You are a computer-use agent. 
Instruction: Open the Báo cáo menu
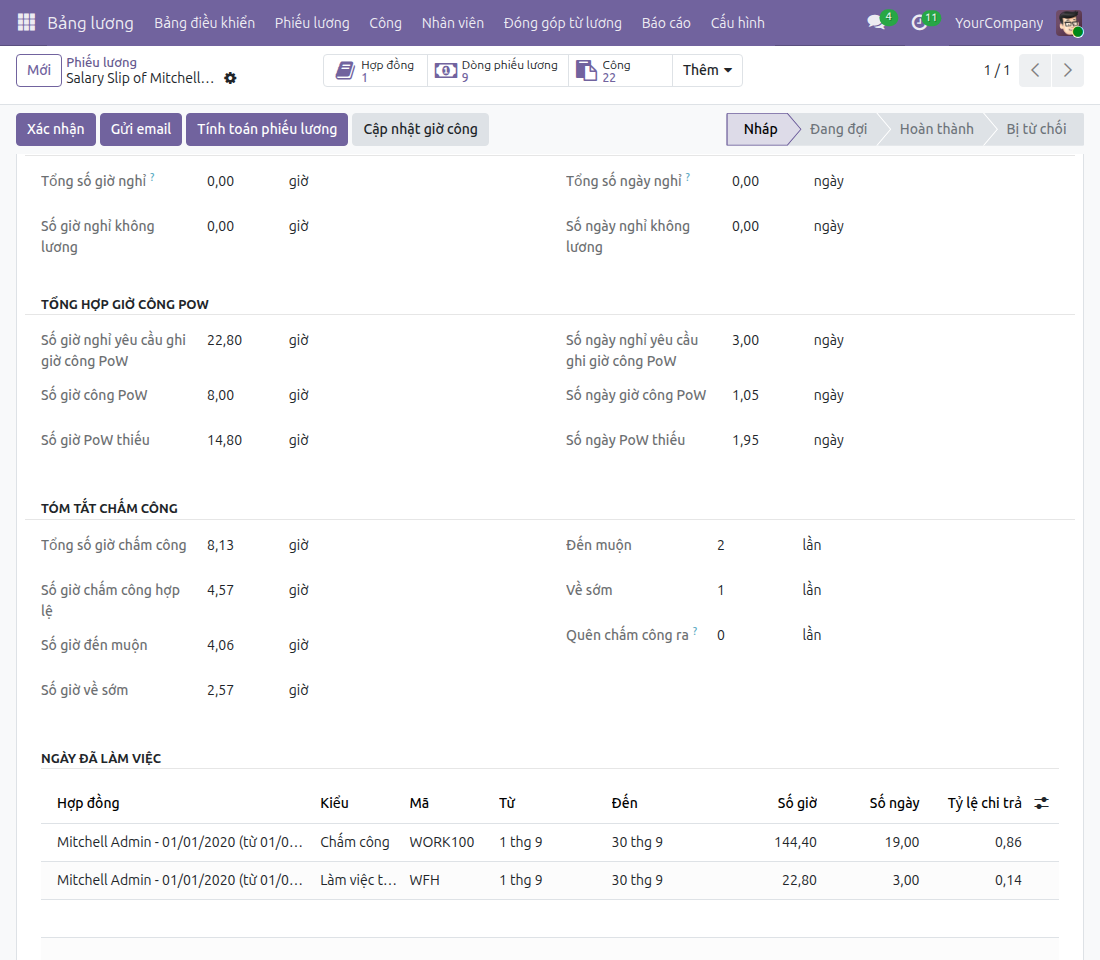click(666, 22)
